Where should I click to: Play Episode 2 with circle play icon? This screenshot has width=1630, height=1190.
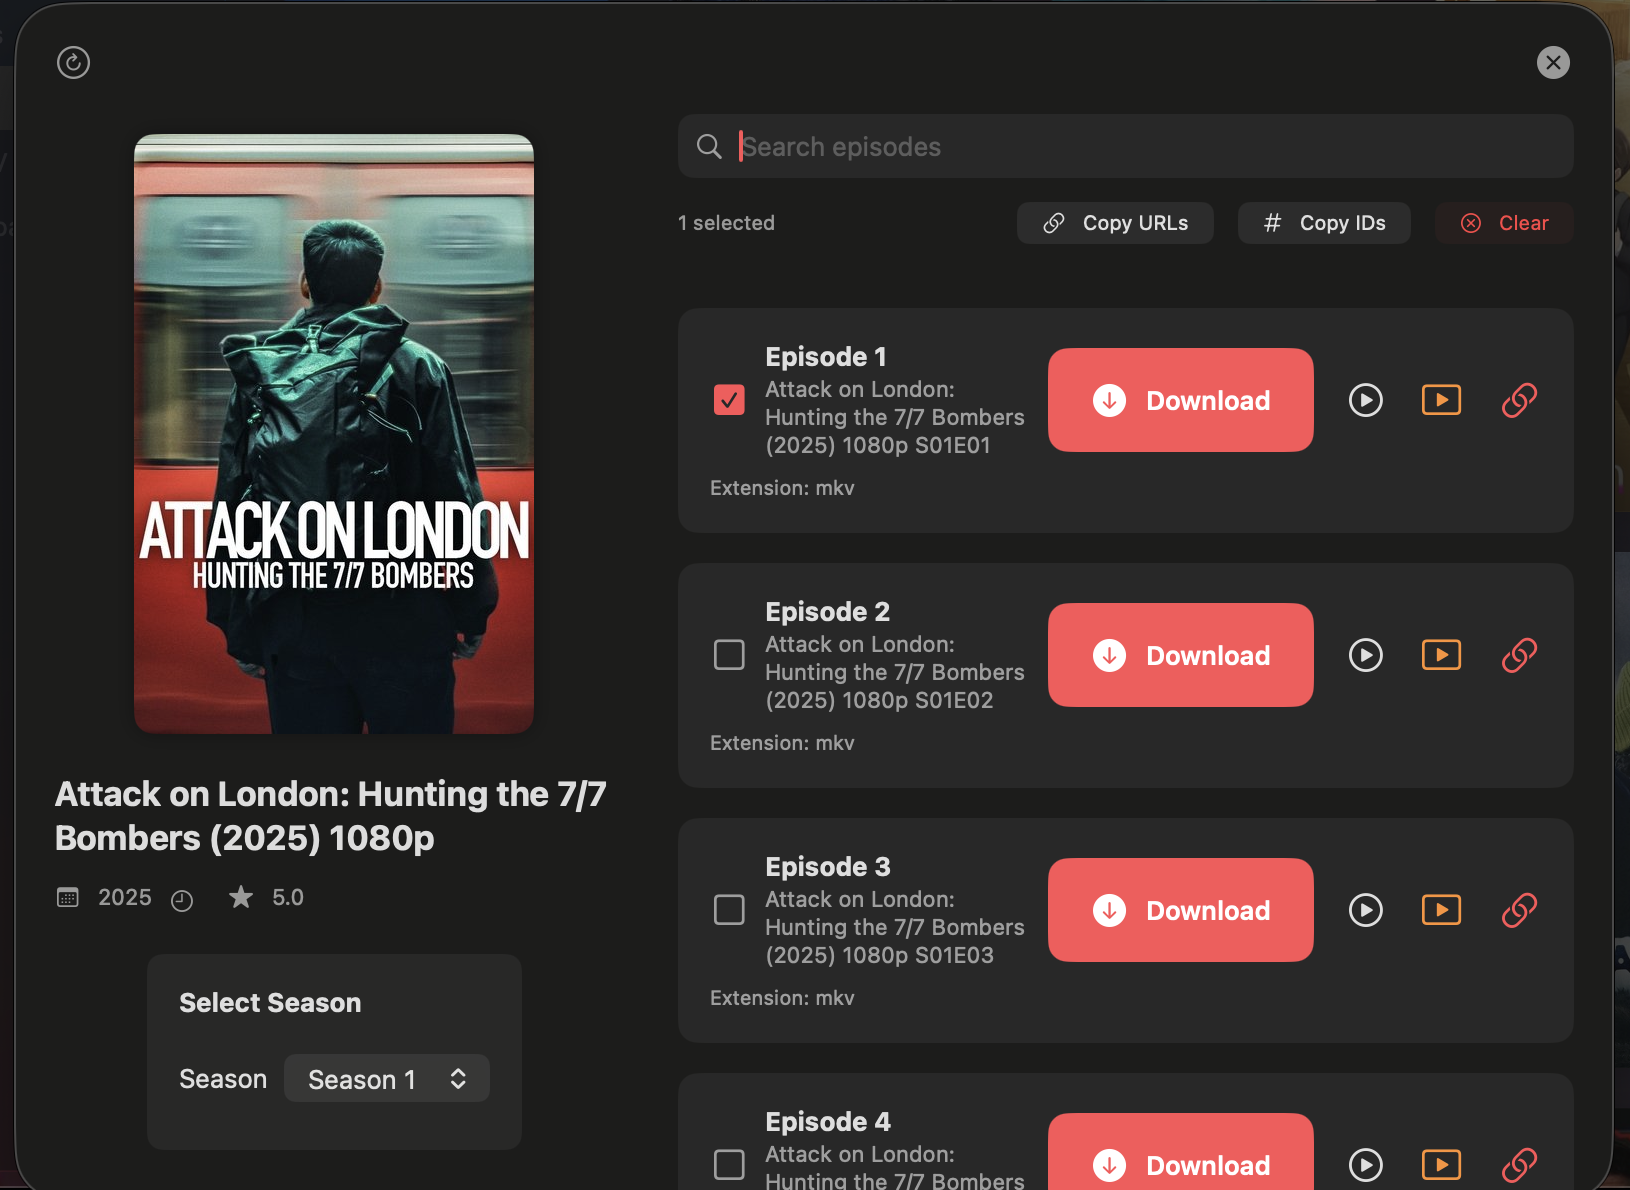pyautogui.click(x=1366, y=655)
